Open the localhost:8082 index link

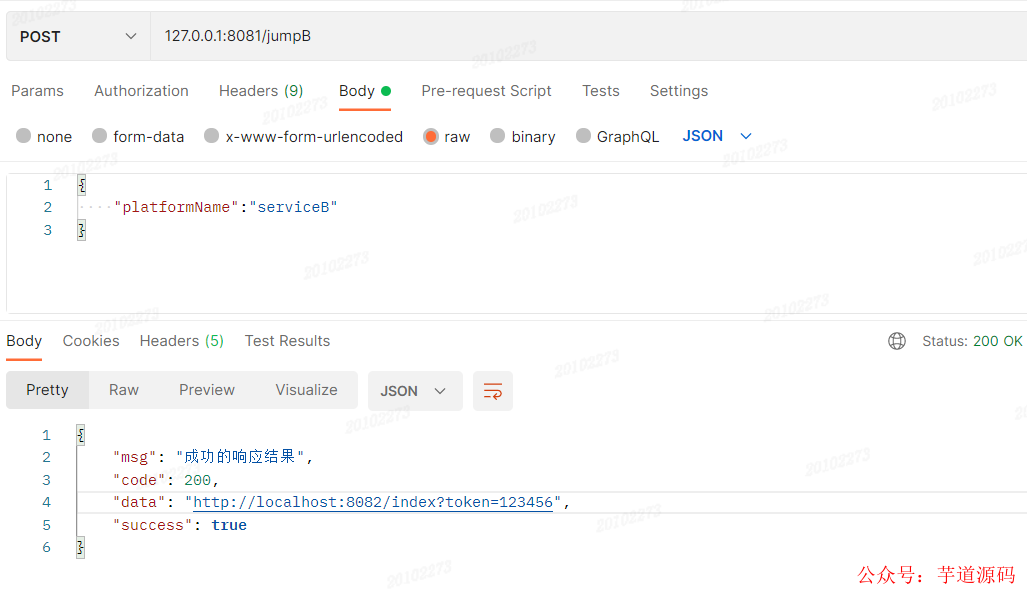(374, 502)
